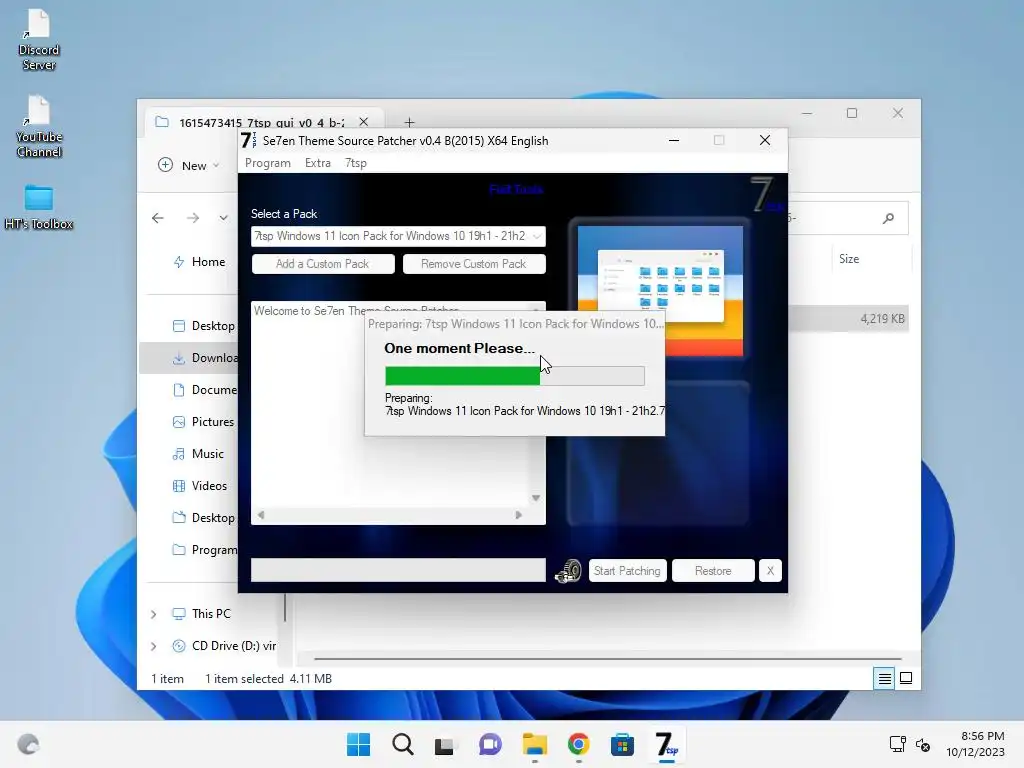This screenshot has width=1024, height=768.
Task: Open taskbar Search
Action: pos(402,744)
